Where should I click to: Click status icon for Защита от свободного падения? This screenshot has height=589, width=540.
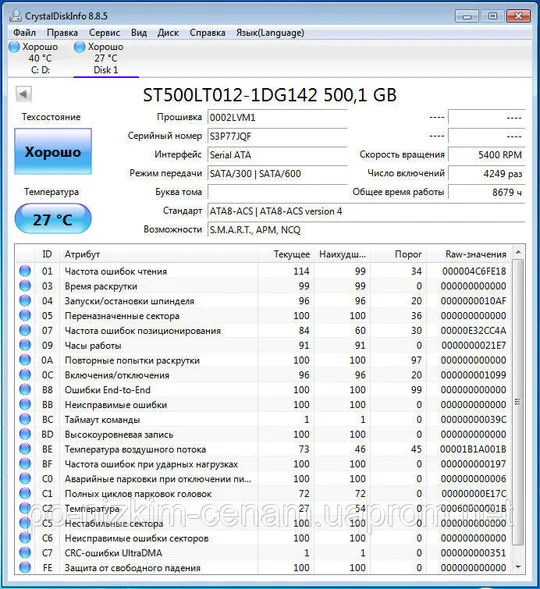click(25, 568)
